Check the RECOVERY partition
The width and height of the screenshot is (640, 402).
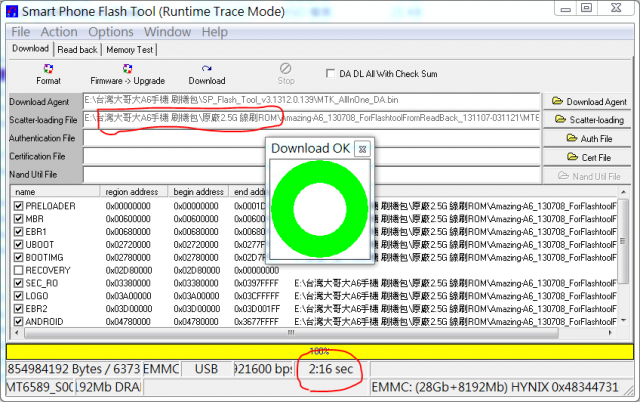[x=18, y=270]
